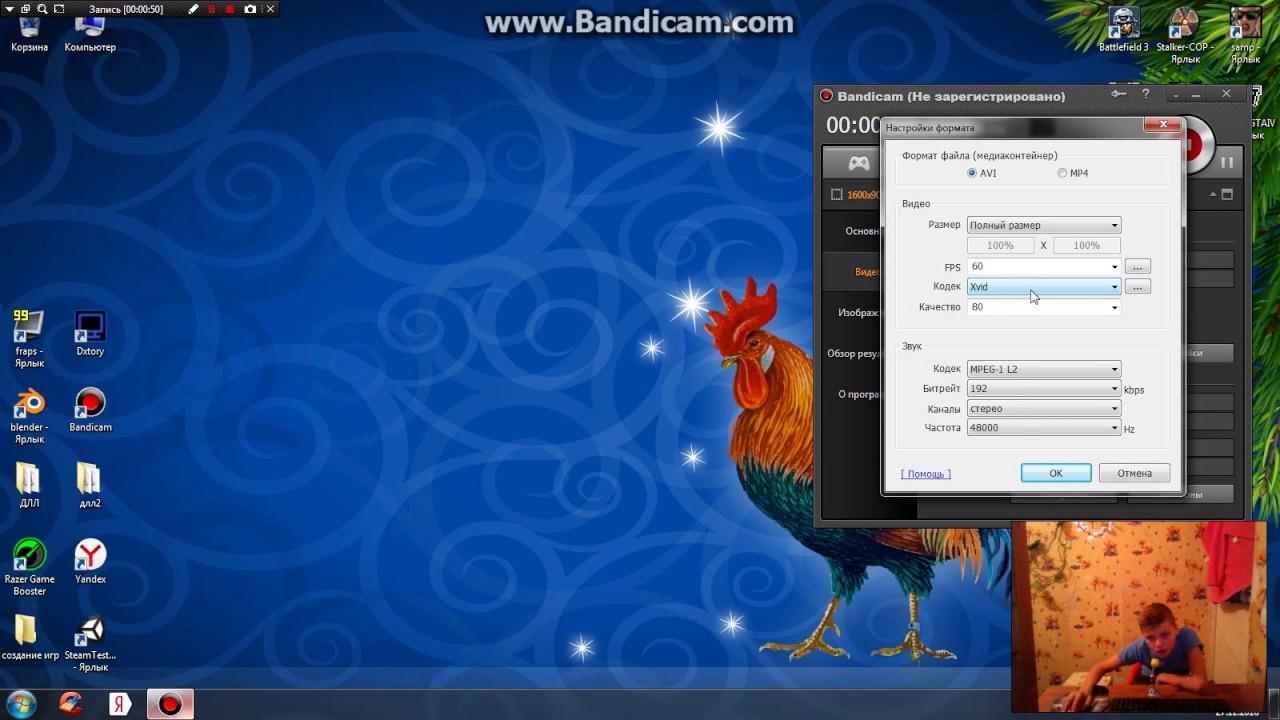Launch the Yandex desktop shortcut
The image size is (1280, 720).
tap(90, 562)
